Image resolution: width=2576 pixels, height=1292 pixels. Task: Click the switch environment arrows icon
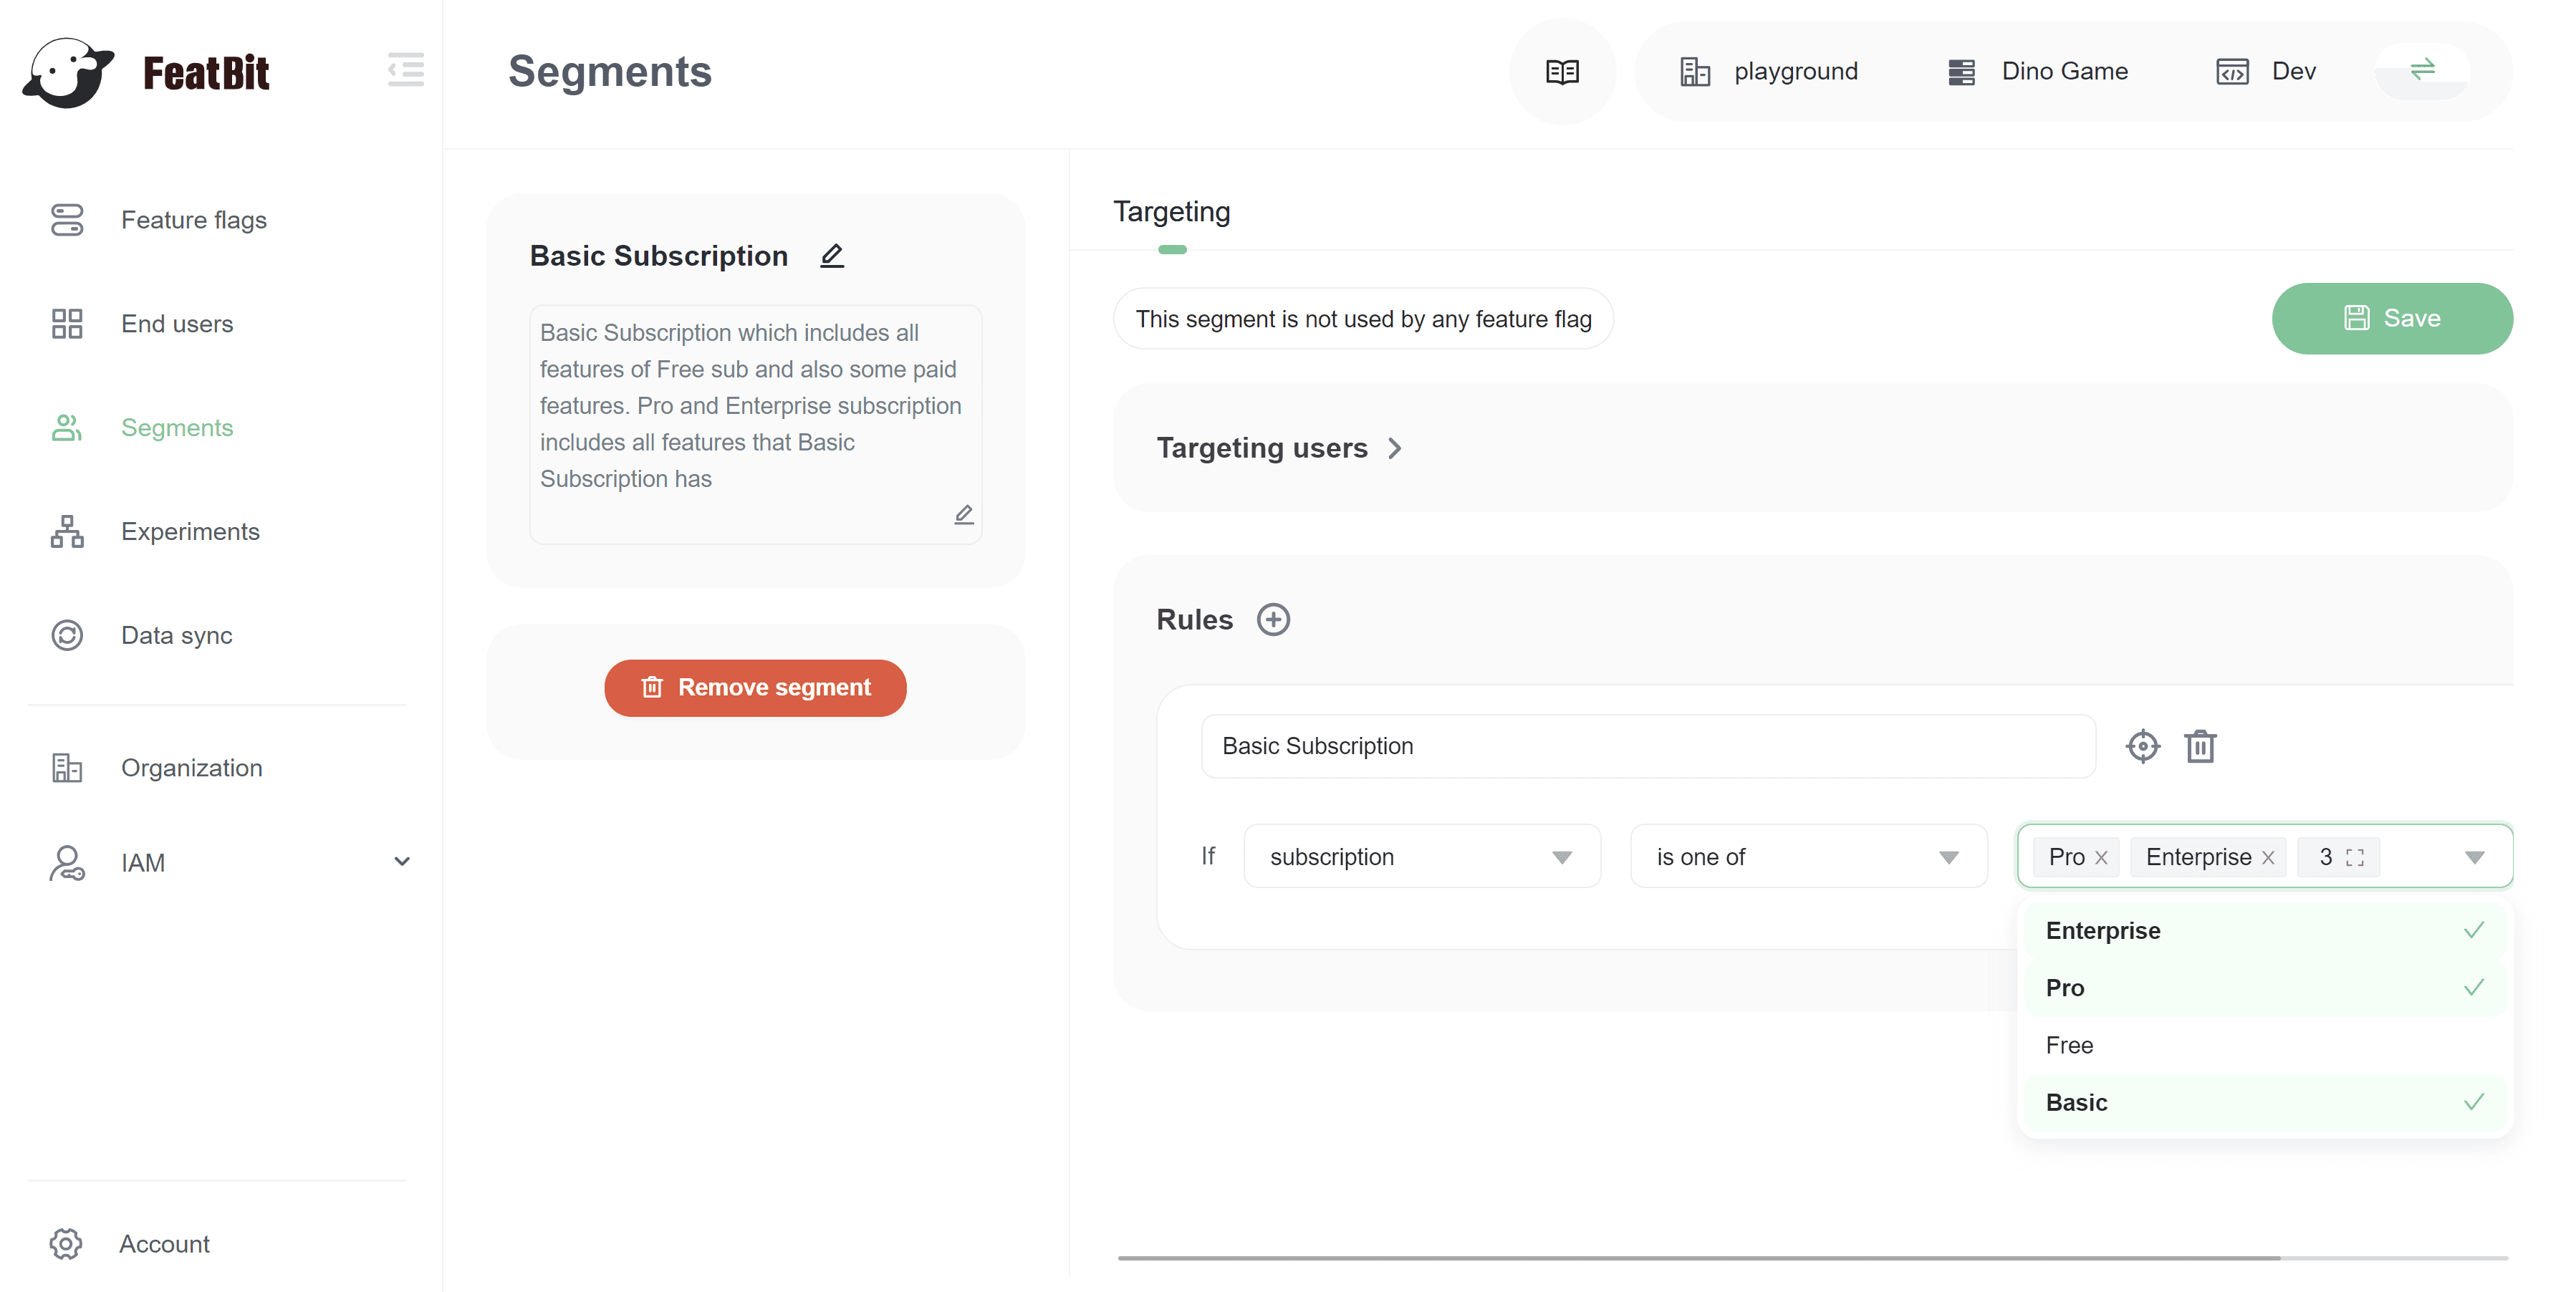(x=2421, y=69)
